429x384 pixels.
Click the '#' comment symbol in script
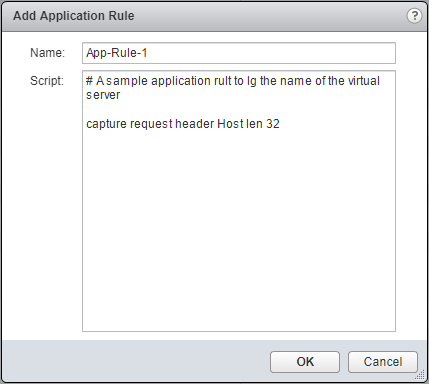coord(89,81)
